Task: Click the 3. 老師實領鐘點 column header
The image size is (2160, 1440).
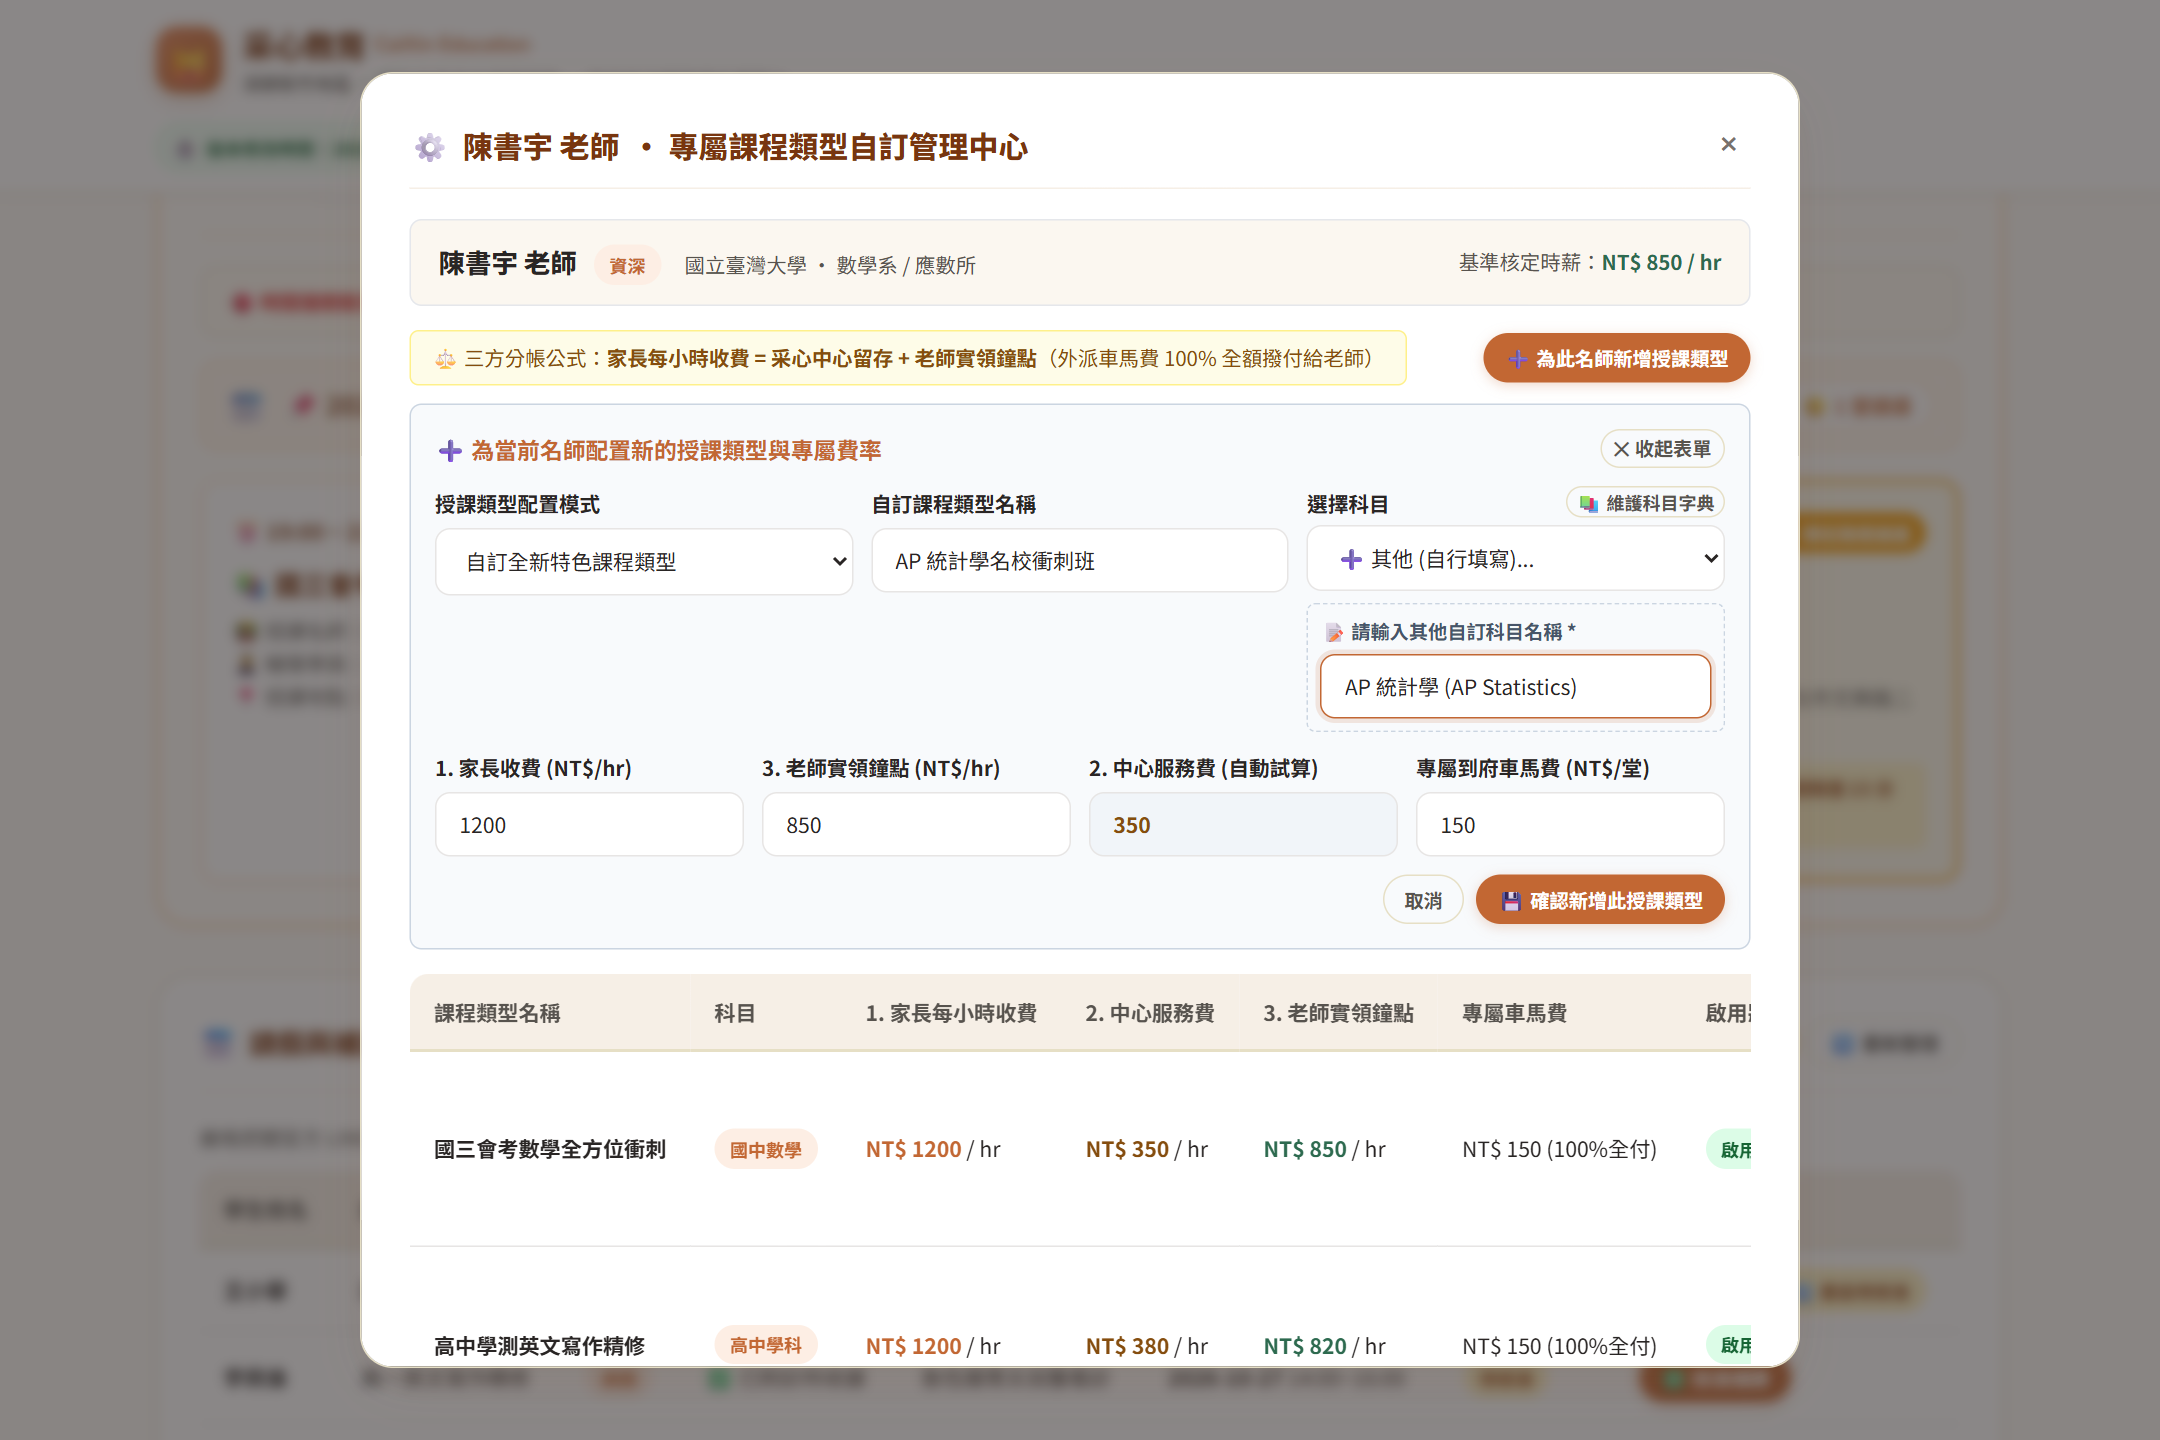Action: [x=1338, y=1013]
